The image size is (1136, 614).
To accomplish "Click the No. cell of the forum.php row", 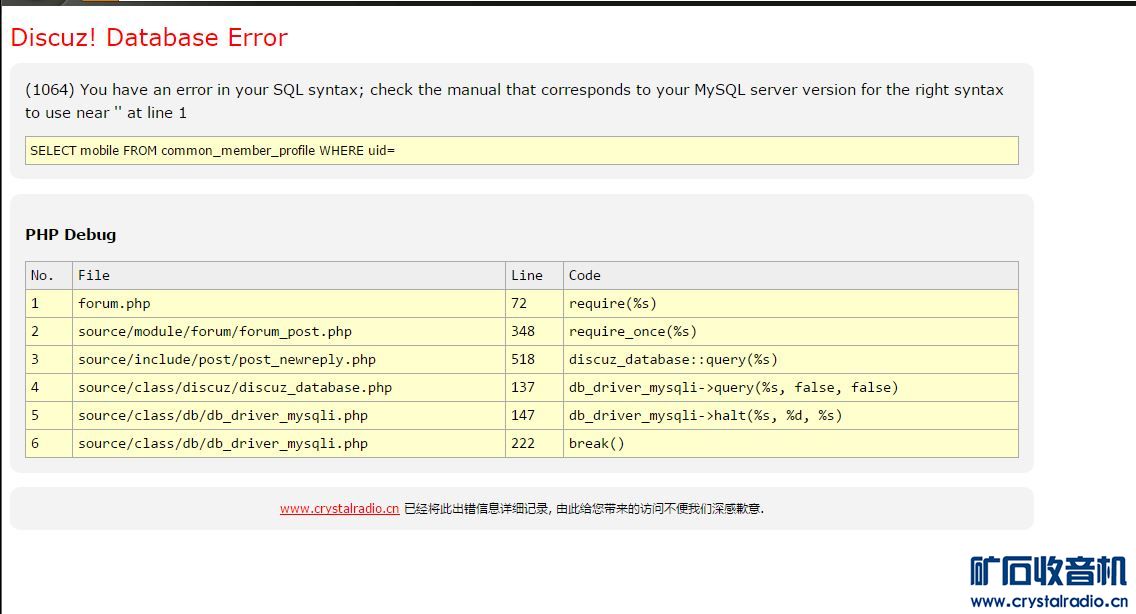I will coord(49,304).
